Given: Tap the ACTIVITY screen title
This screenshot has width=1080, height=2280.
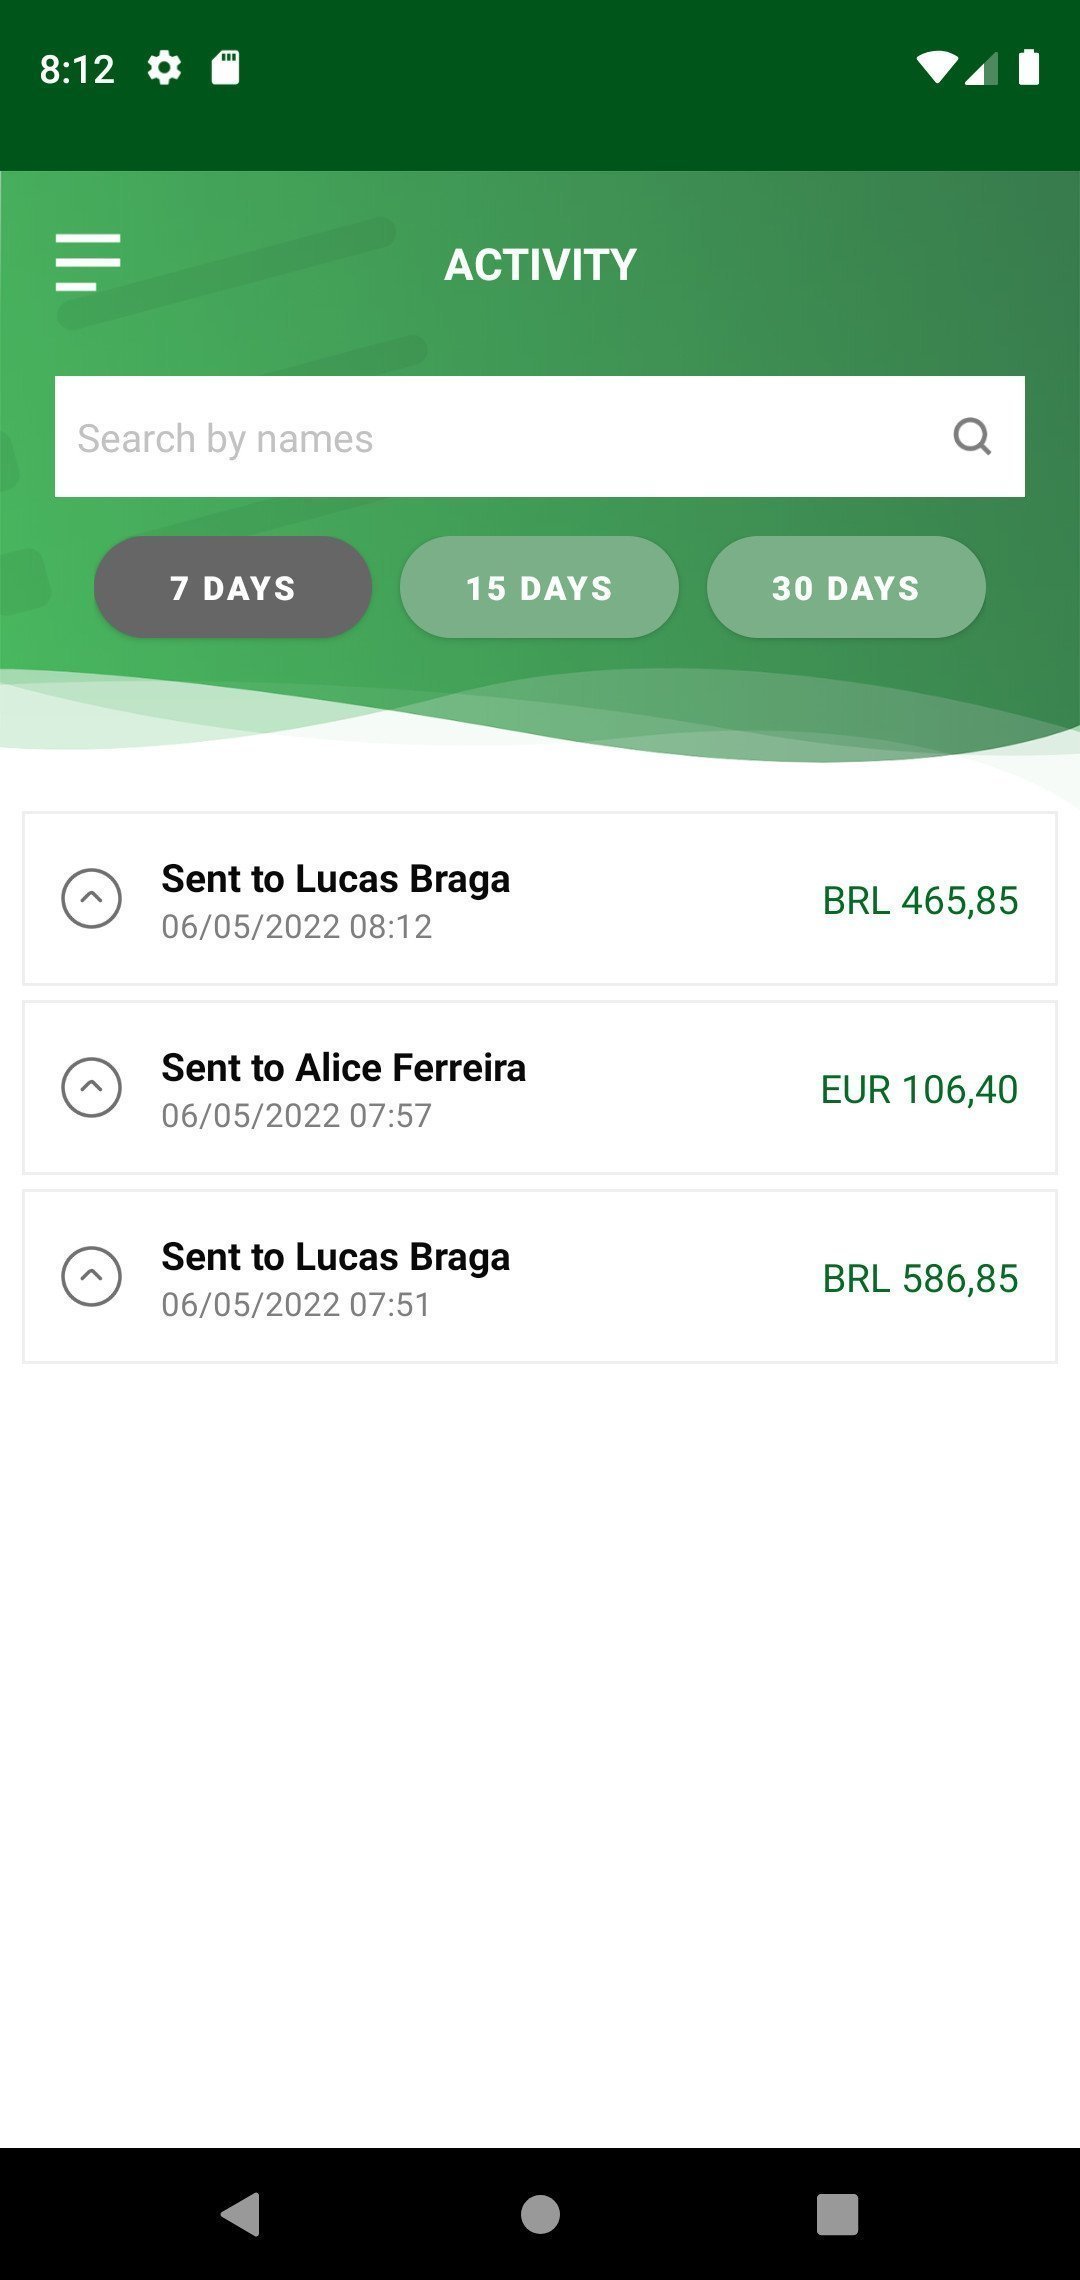Looking at the screenshot, I should (540, 265).
